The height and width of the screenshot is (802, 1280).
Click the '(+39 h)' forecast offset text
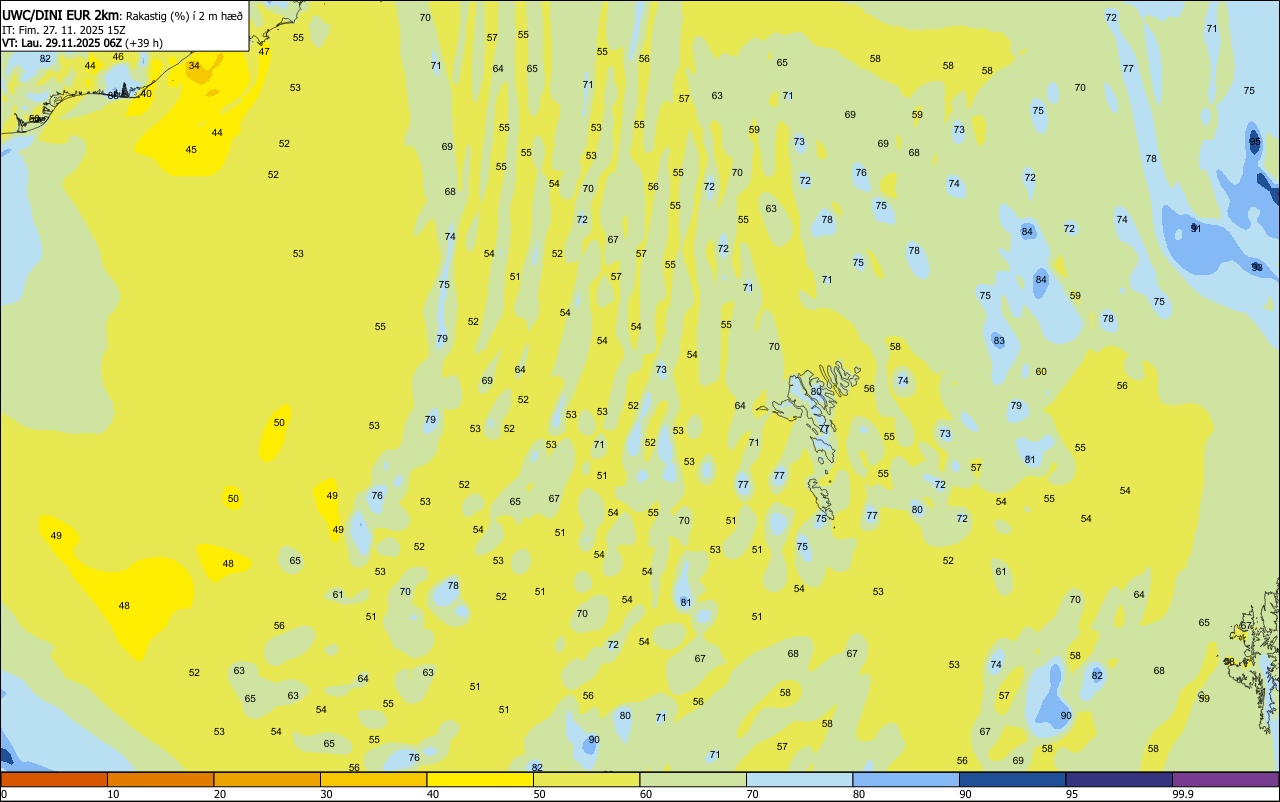(x=144, y=43)
